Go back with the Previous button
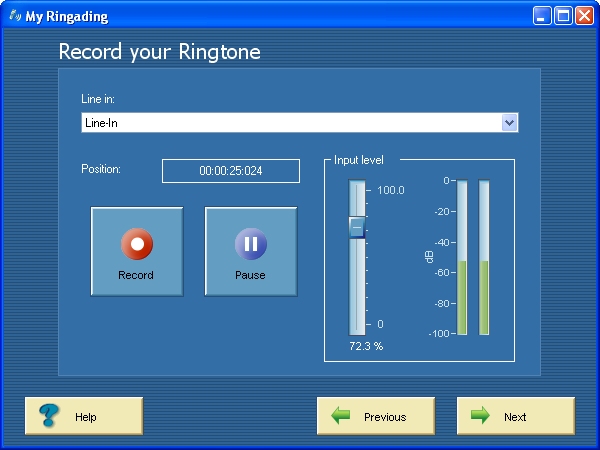This screenshot has width=600, height=450. 376,416
